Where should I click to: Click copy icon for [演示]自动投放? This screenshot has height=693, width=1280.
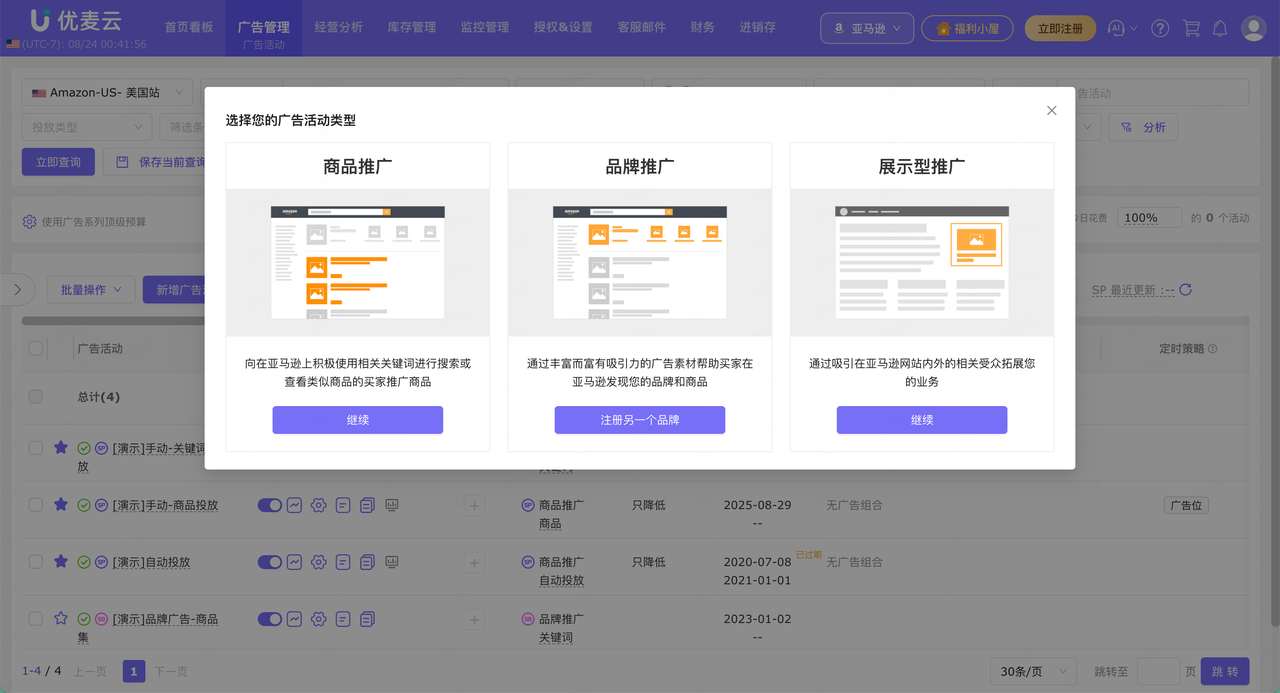367,562
